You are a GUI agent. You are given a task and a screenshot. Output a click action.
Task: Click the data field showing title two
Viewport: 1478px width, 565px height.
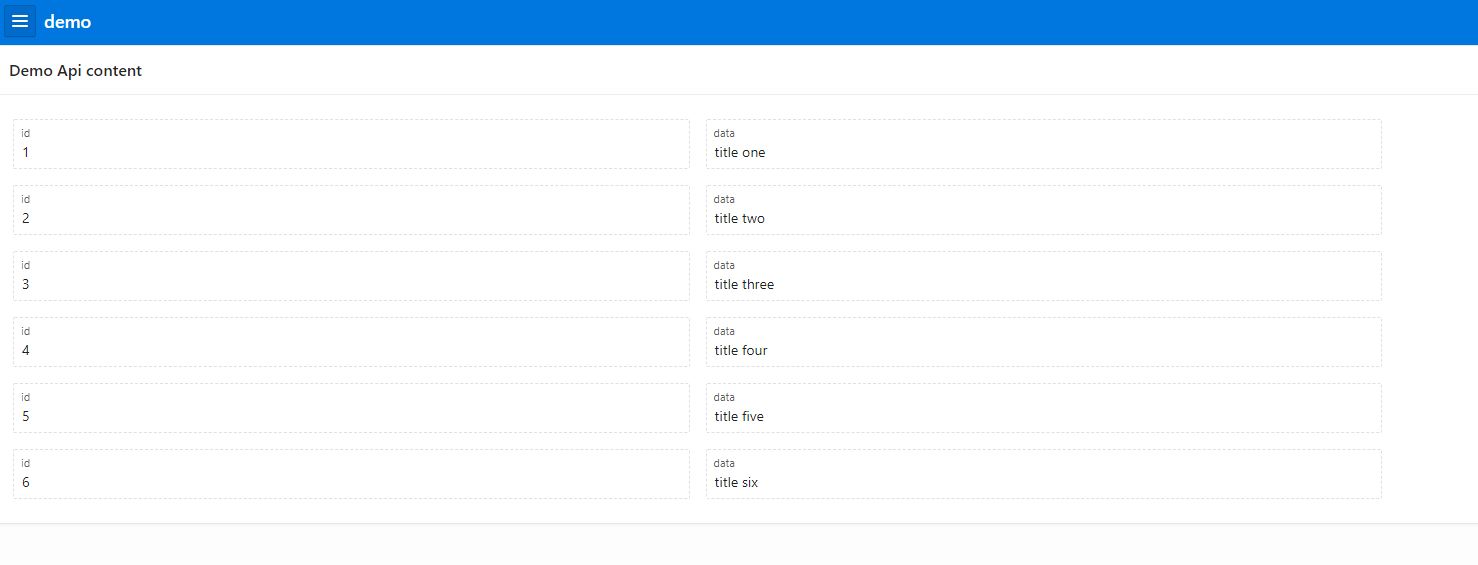click(x=1044, y=210)
